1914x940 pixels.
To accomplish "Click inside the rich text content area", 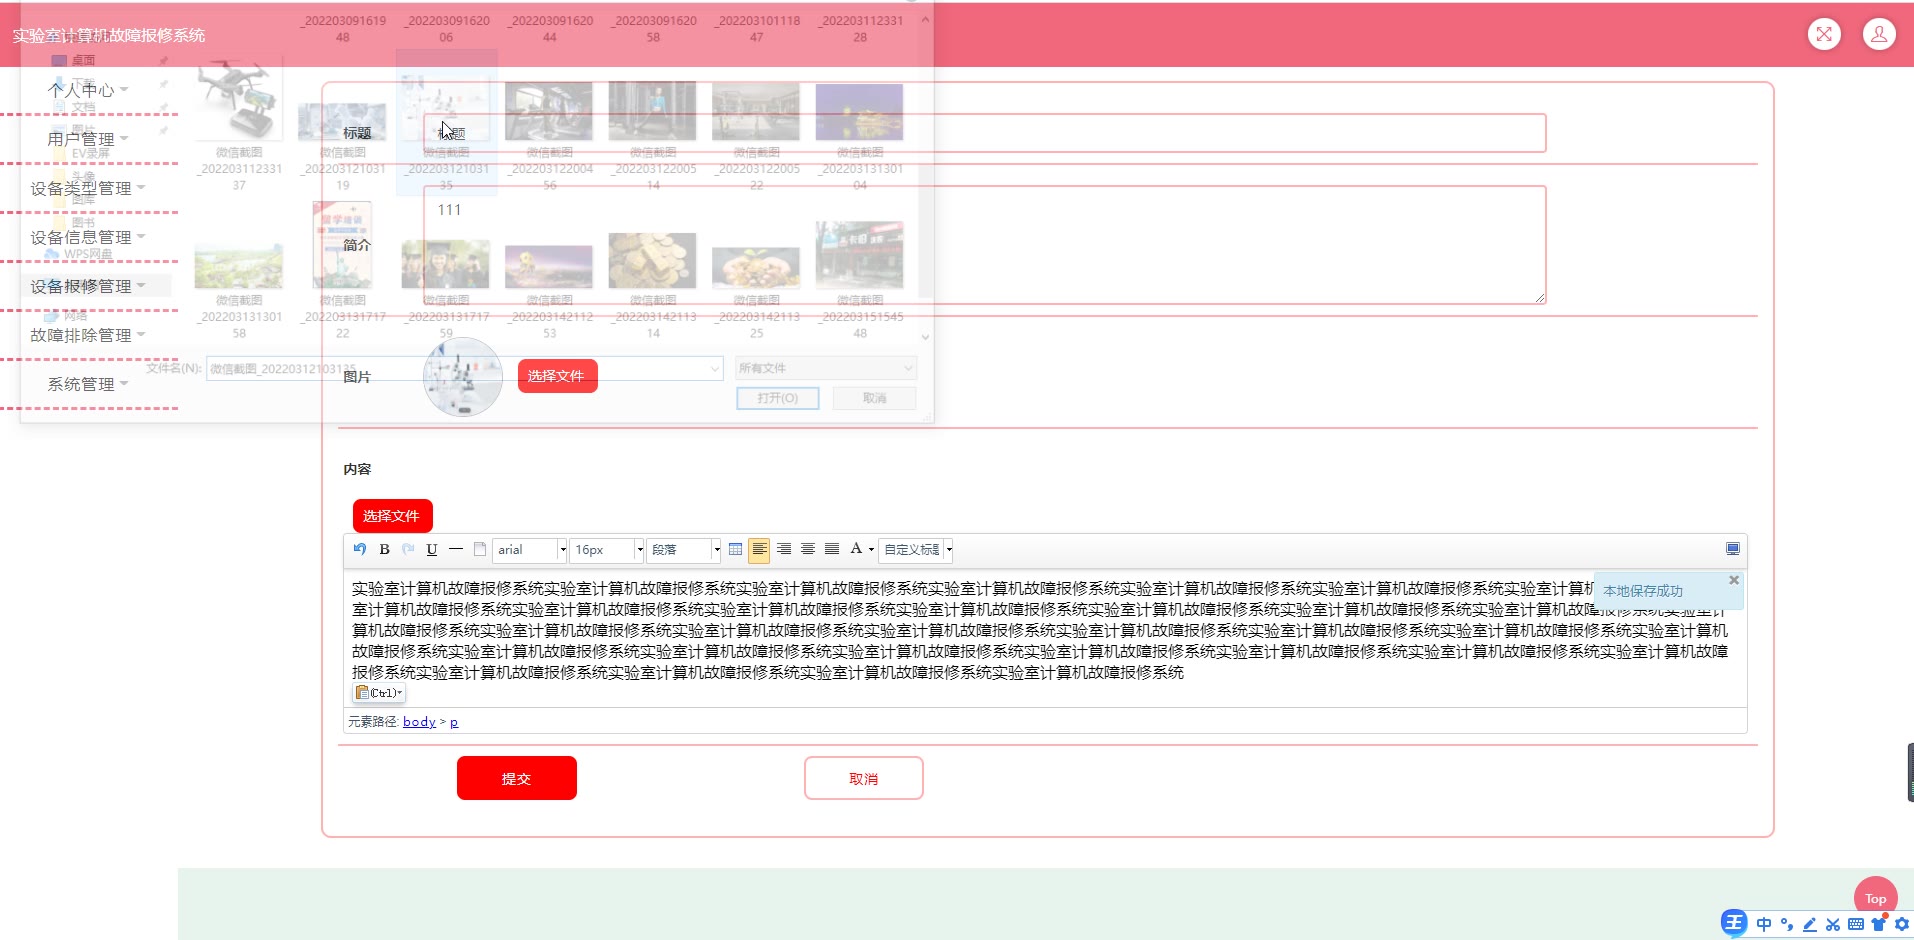I will 1045,640.
